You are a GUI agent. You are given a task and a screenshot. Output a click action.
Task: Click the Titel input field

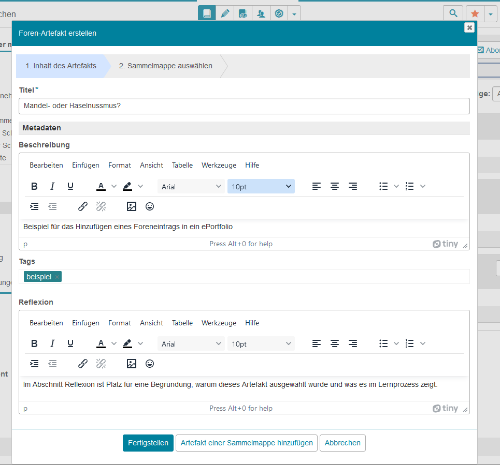pos(244,106)
